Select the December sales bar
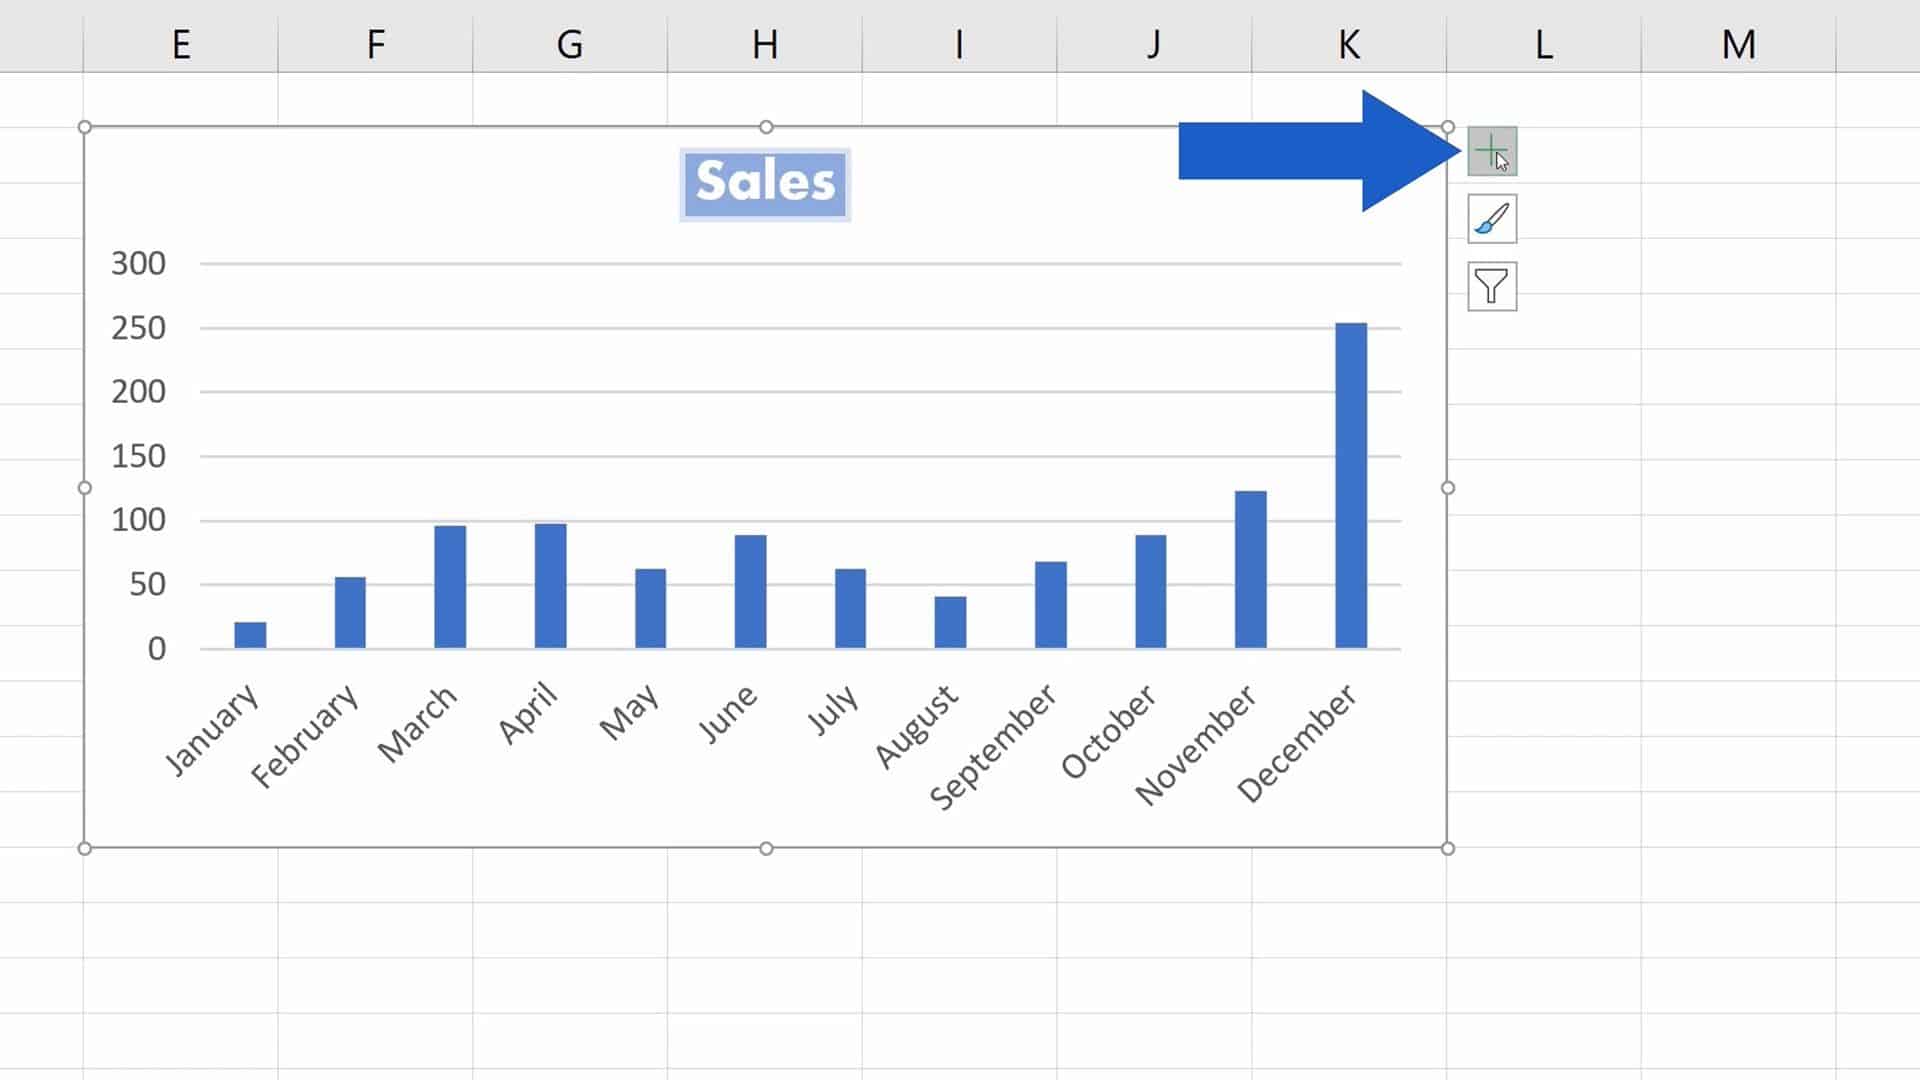 click(x=1351, y=480)
